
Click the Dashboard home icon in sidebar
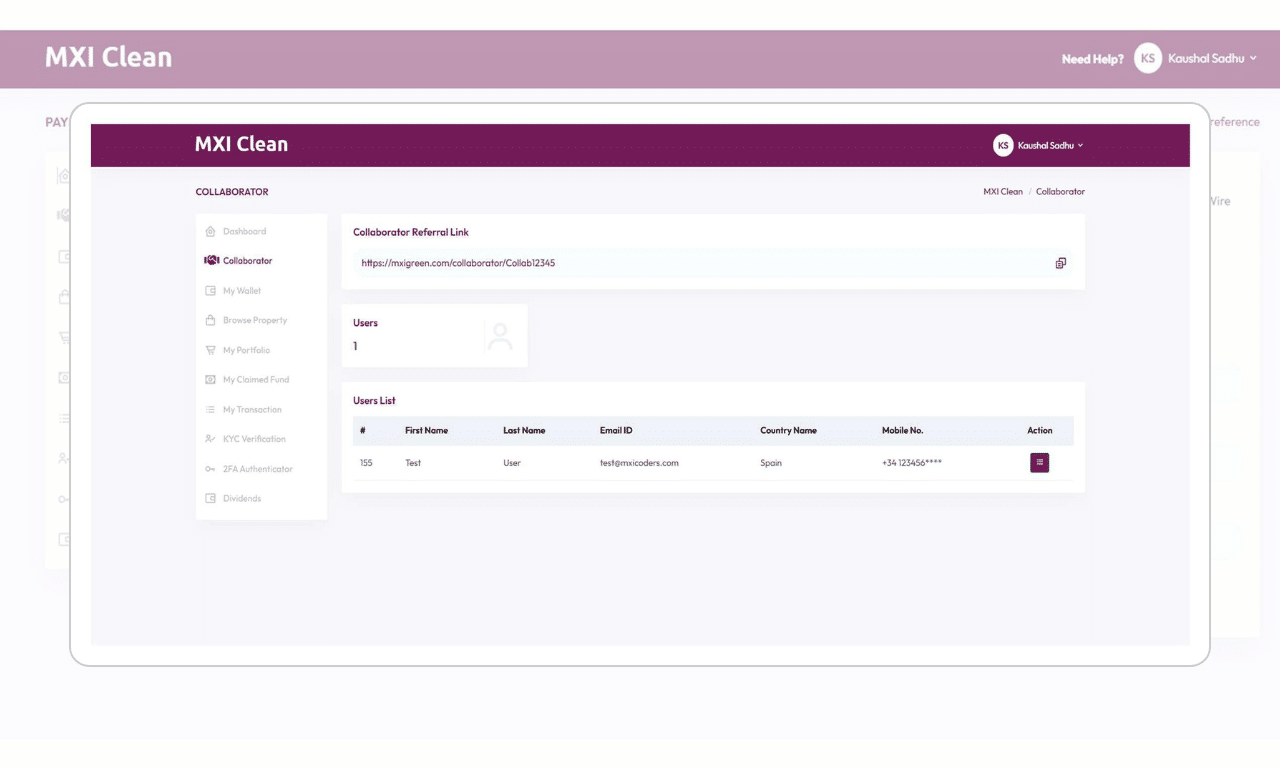pos(210,232)
